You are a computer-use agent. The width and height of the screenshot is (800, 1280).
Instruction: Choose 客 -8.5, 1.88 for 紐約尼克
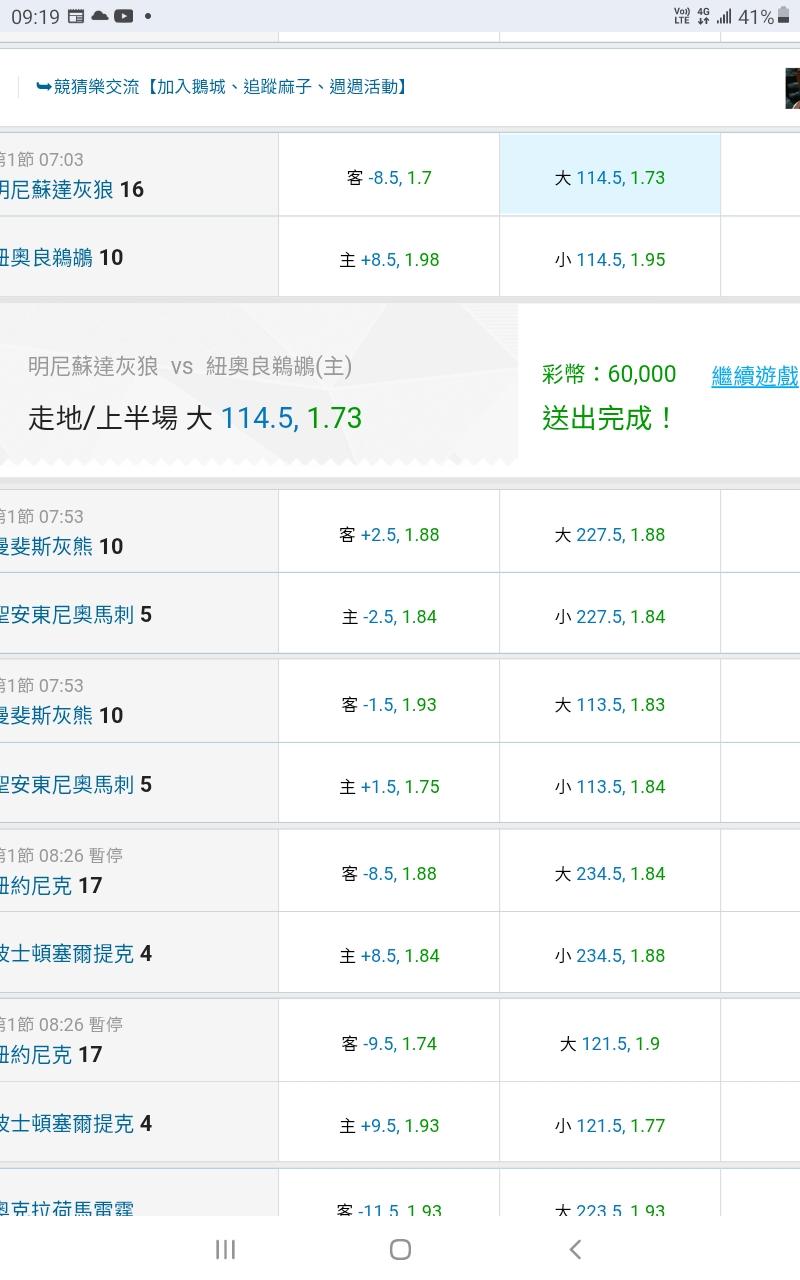pyautogui.click(x=389, y=873)
